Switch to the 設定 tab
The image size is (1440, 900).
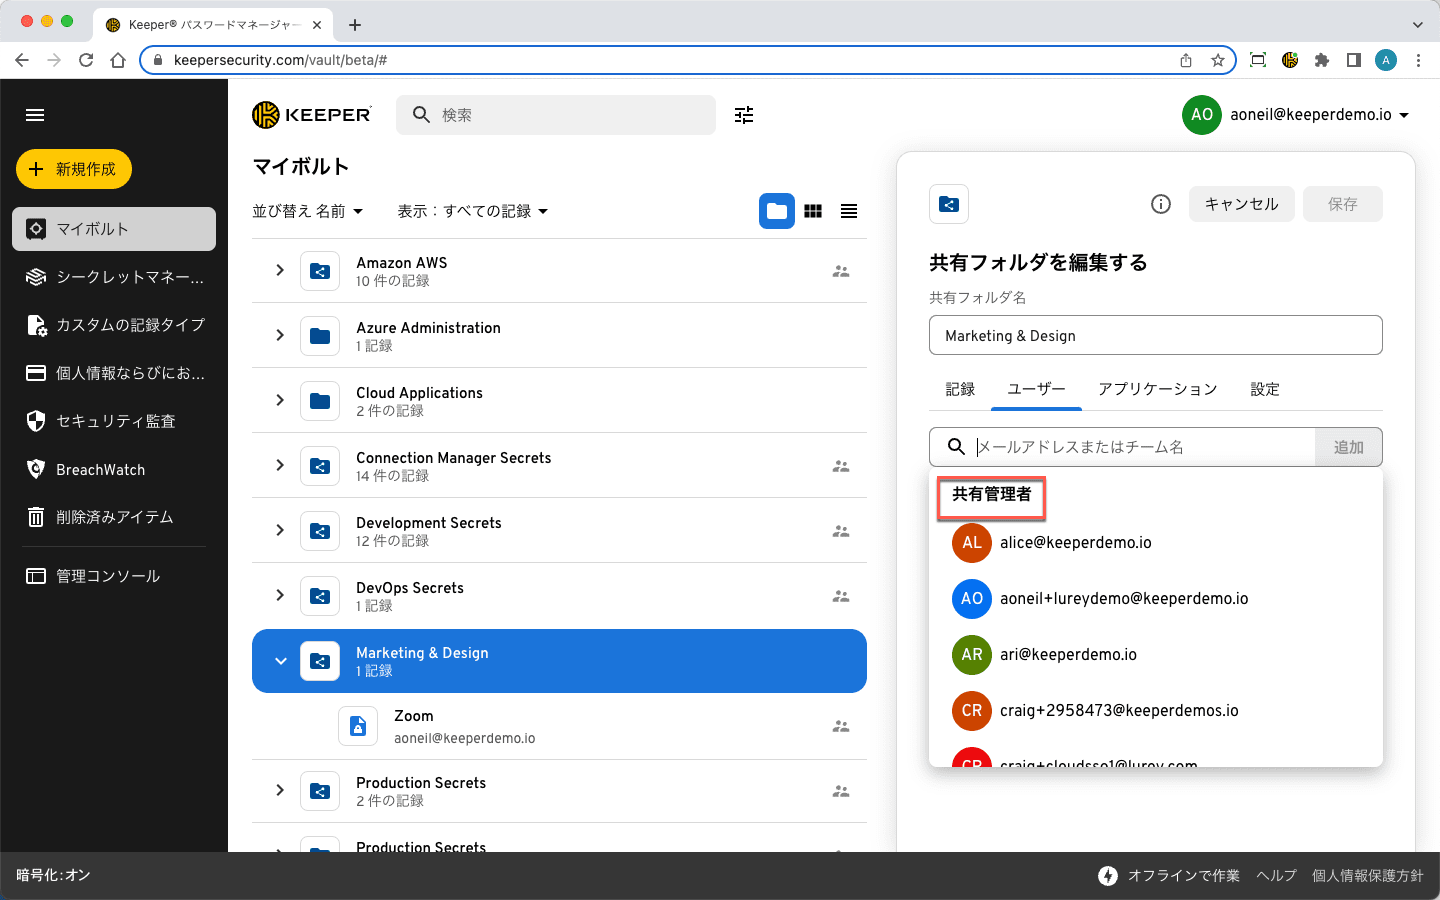pyautogui.click(x=1264, y=389)
